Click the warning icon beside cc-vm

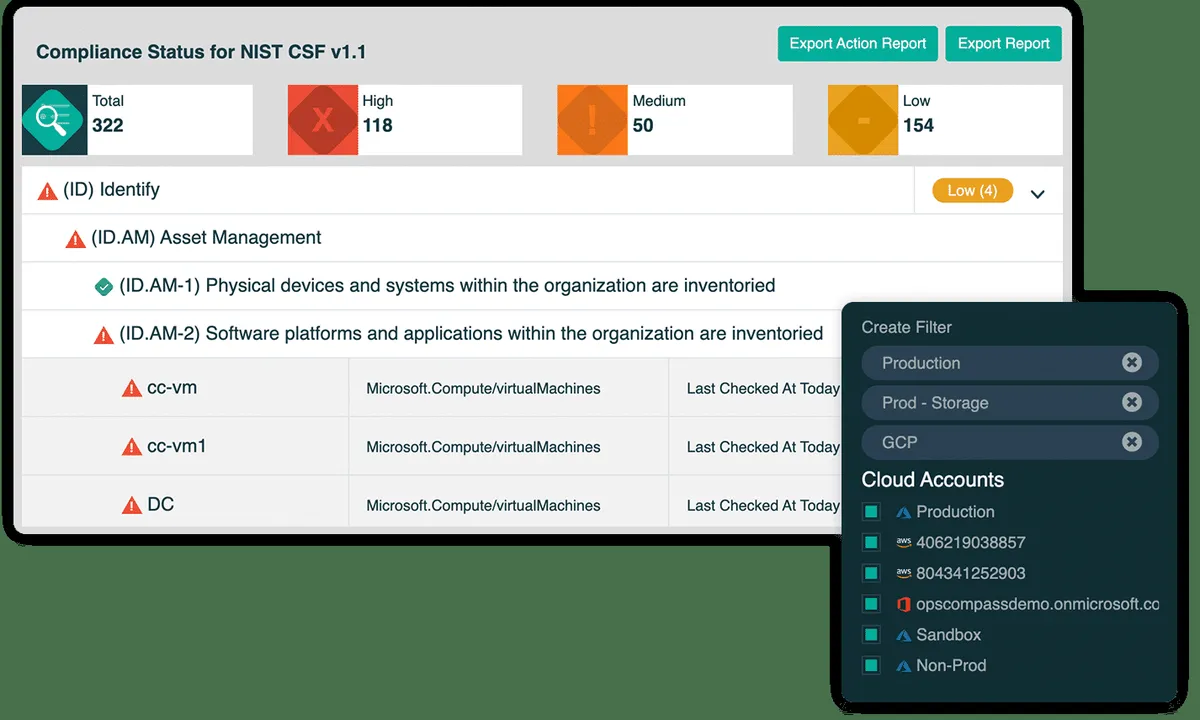coord(131,388)
